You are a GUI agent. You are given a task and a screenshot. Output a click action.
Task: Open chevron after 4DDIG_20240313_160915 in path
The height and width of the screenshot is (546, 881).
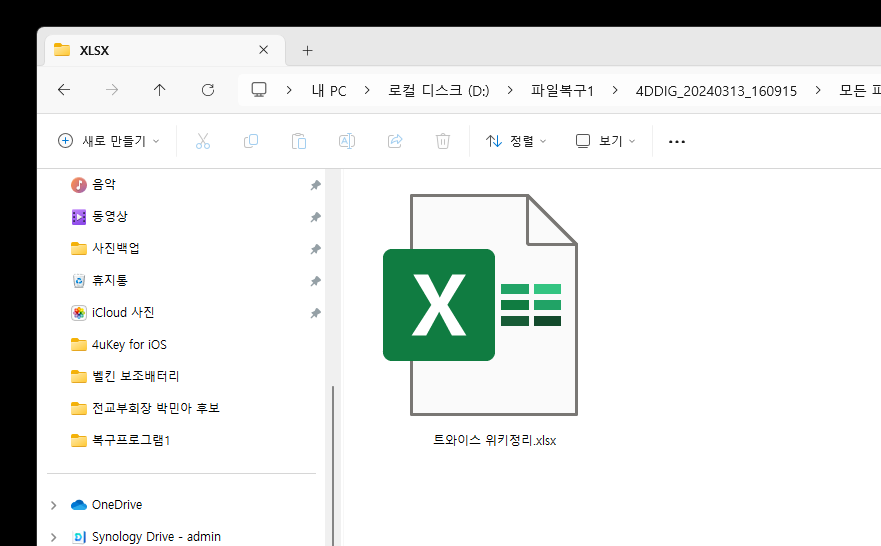[x=818, y=90]
